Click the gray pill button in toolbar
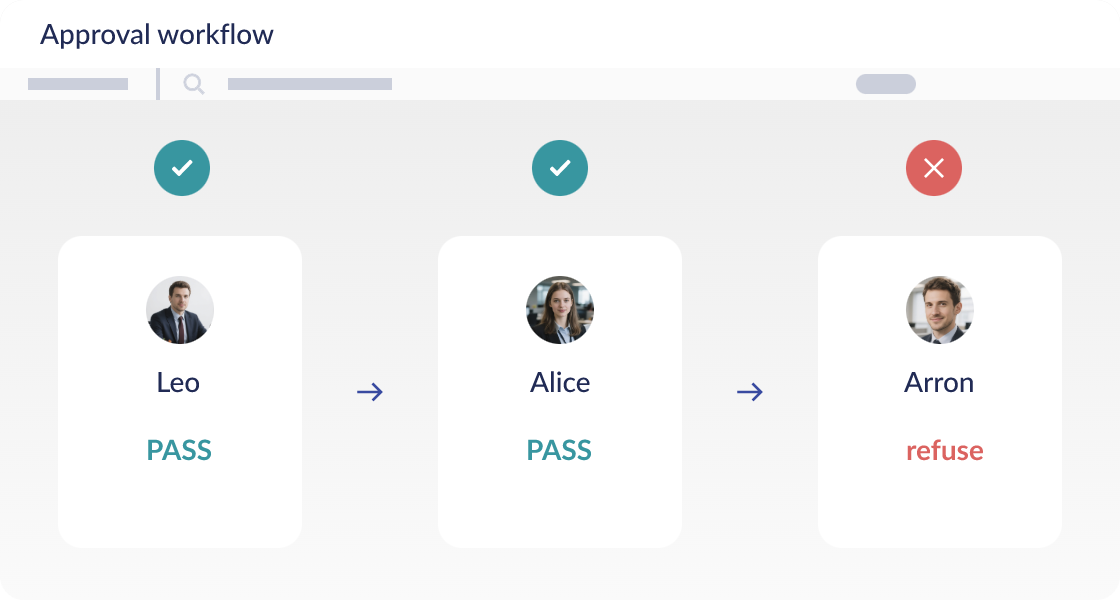Image resolution: width=1120 pixels, height=600 pixels. coord(886,84)
